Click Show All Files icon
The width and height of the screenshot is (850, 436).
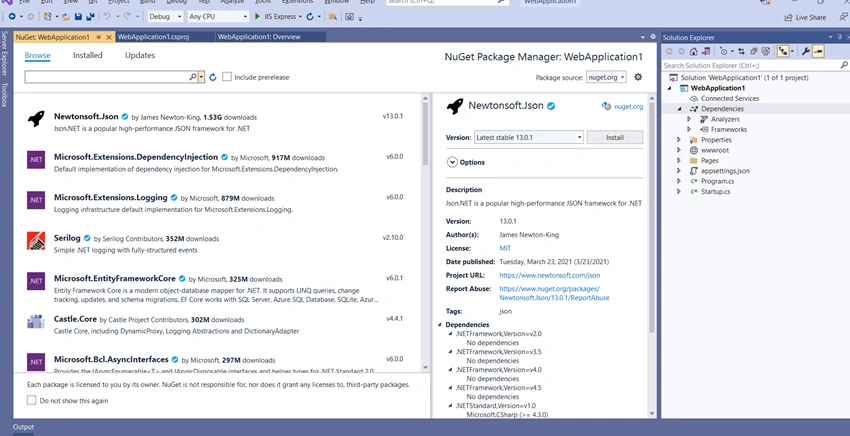(765, 52)
